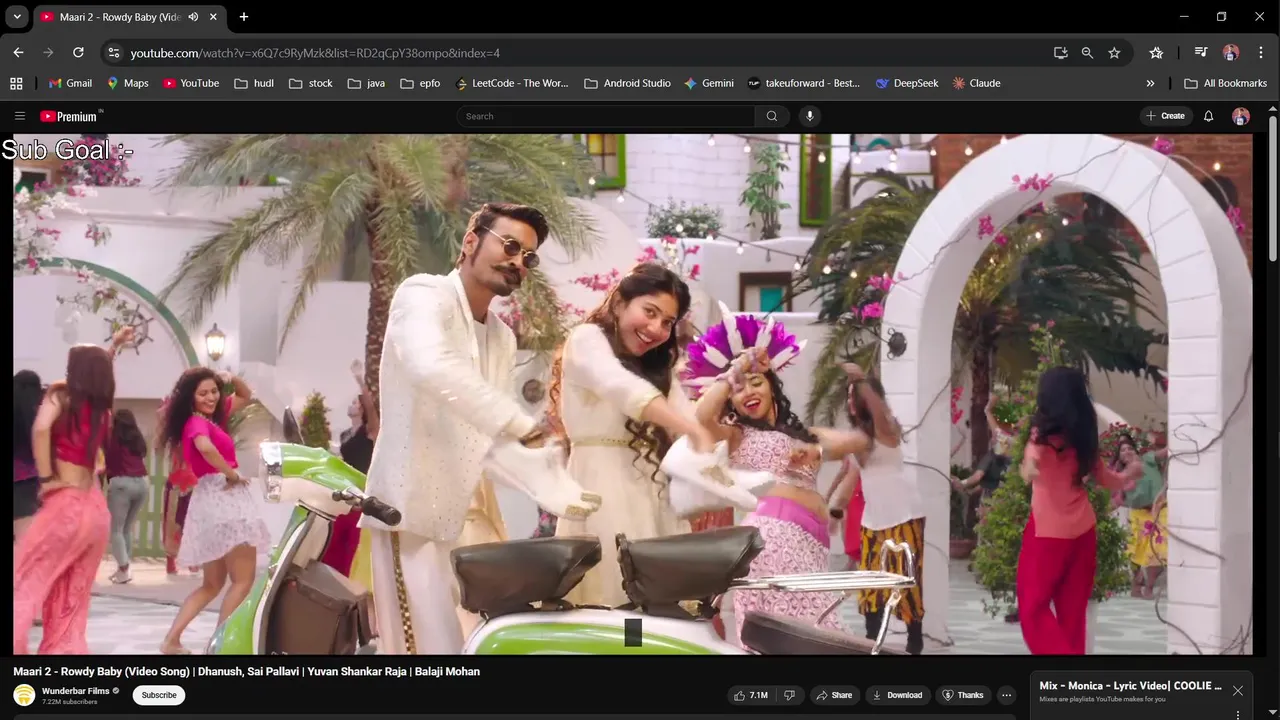Open the bookmarks star extension icon
Viewport: 1280px width, 720px height.
[1156, 53]
